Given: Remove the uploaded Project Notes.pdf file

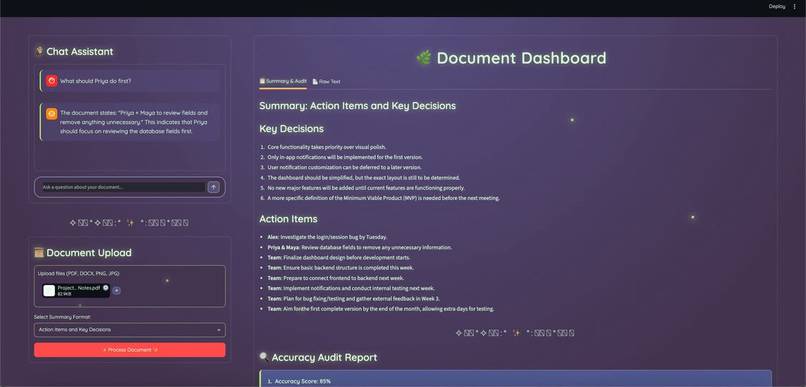Looking at the screenshot, I should point(105,288).
